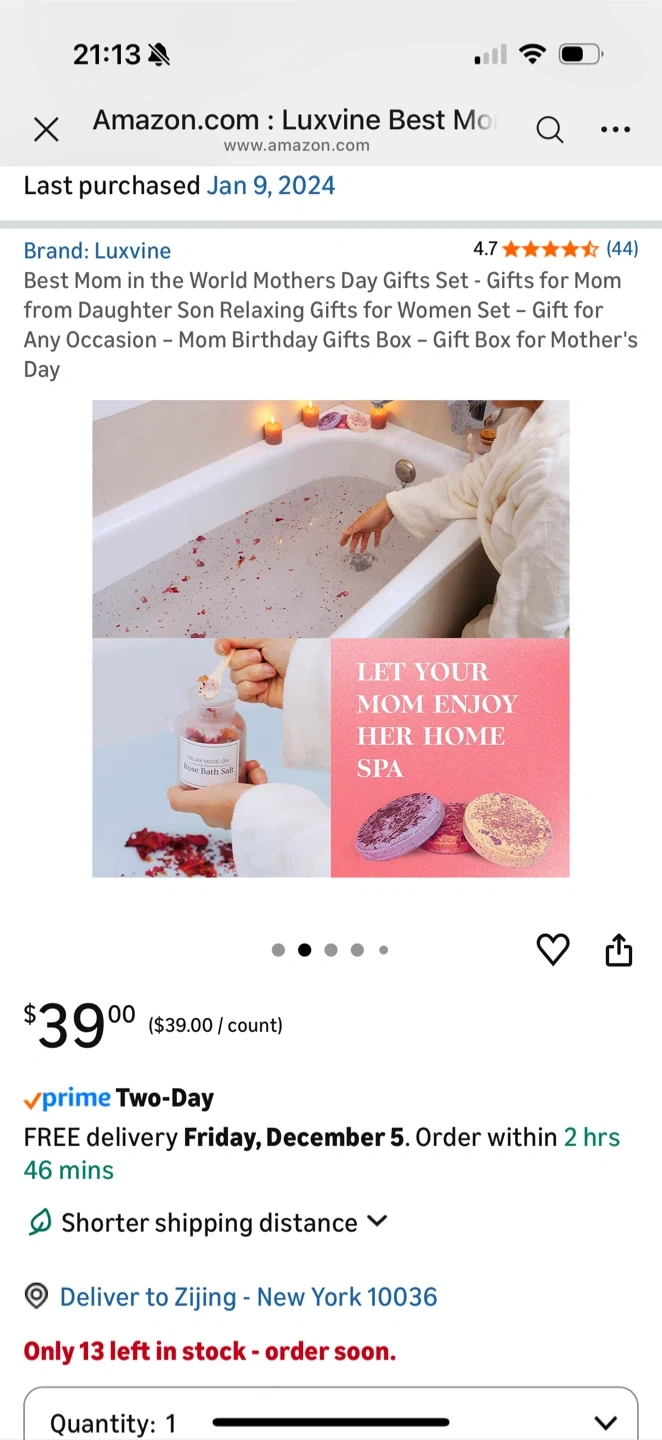Select the third image carousel dot
Screen dimensions: 662x1440
tap(331, 950)
